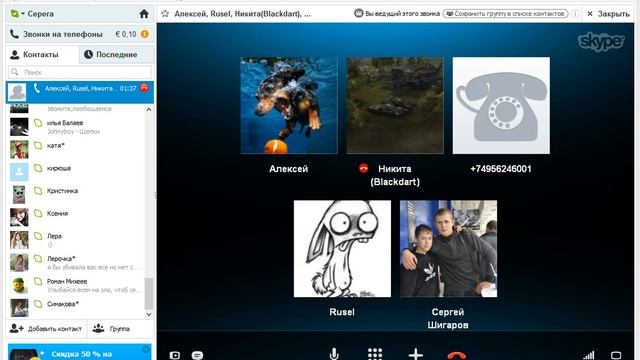Click the orange credit alert icon
This screenshot has width=640, height=360.
[x=144, y=34]
